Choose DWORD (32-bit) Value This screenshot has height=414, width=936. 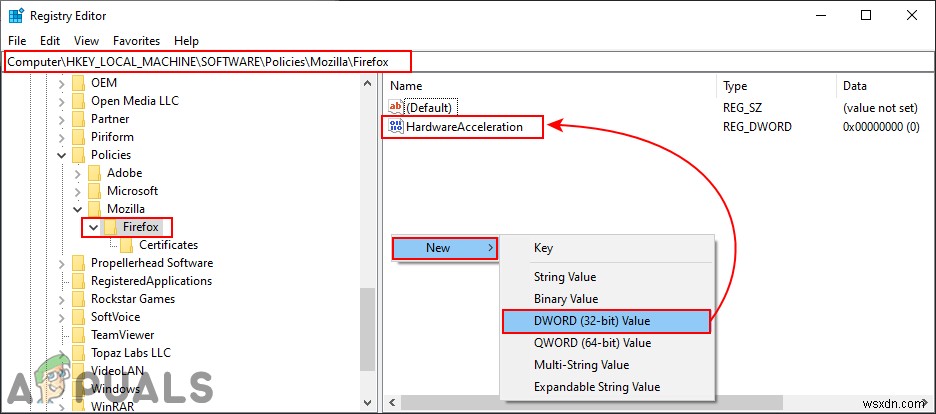pyautogui.click(x=606, y=321)
